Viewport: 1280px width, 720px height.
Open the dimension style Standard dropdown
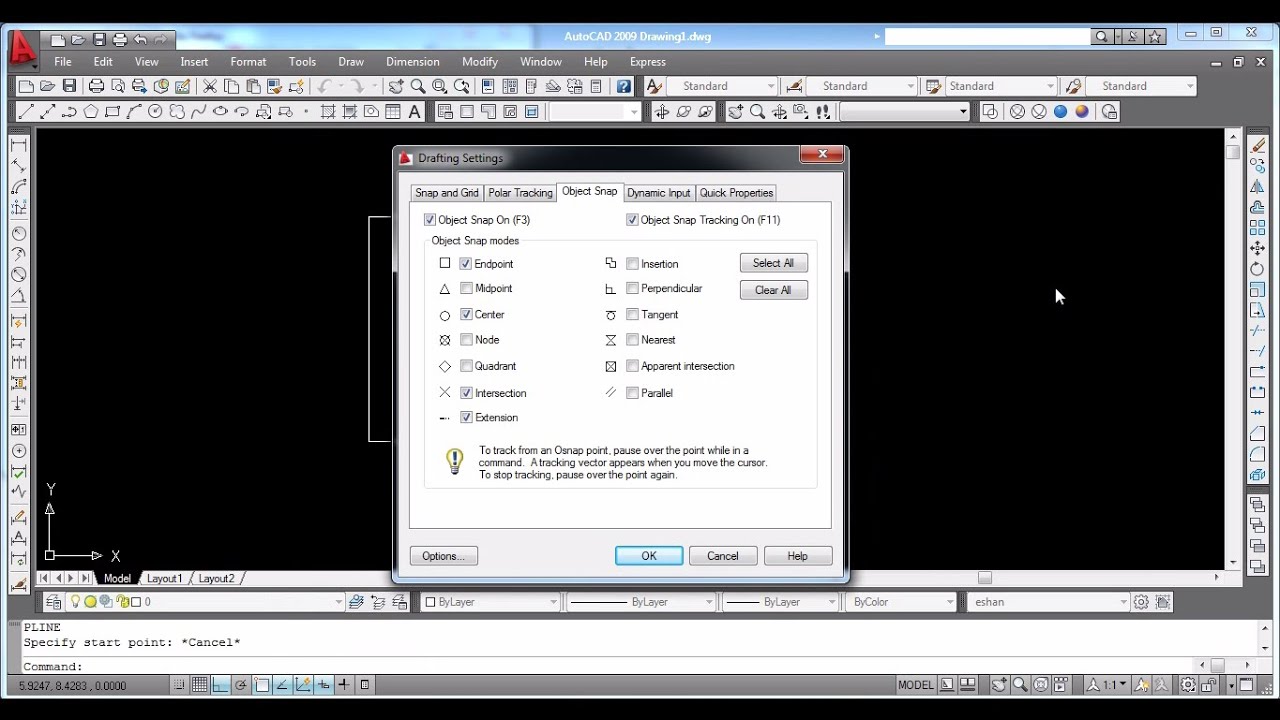861,86
